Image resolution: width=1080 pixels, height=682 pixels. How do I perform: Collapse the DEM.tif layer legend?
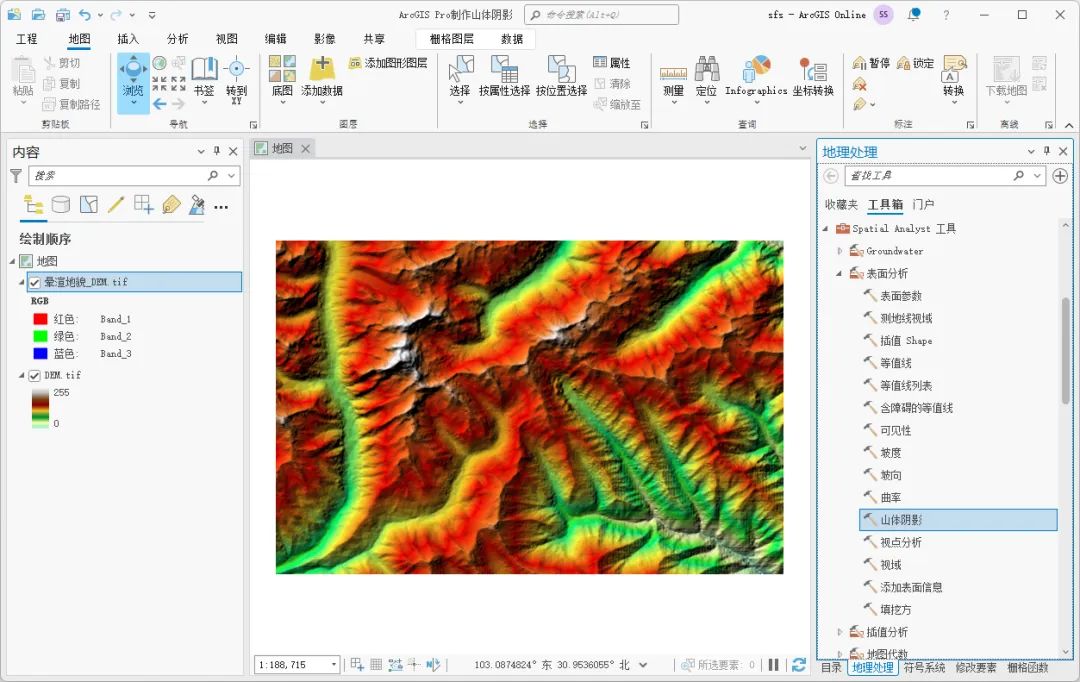pos(21,375)
